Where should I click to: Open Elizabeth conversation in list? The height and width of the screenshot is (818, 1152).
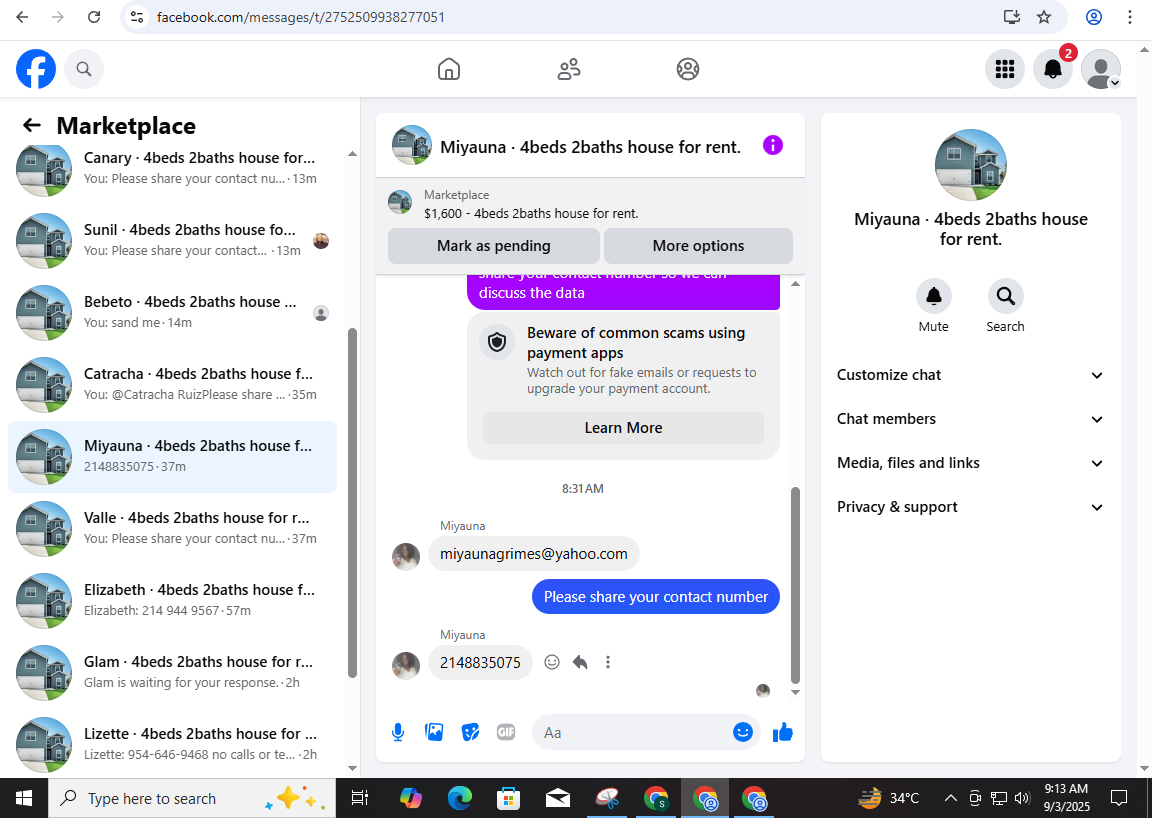coord(173,600)
